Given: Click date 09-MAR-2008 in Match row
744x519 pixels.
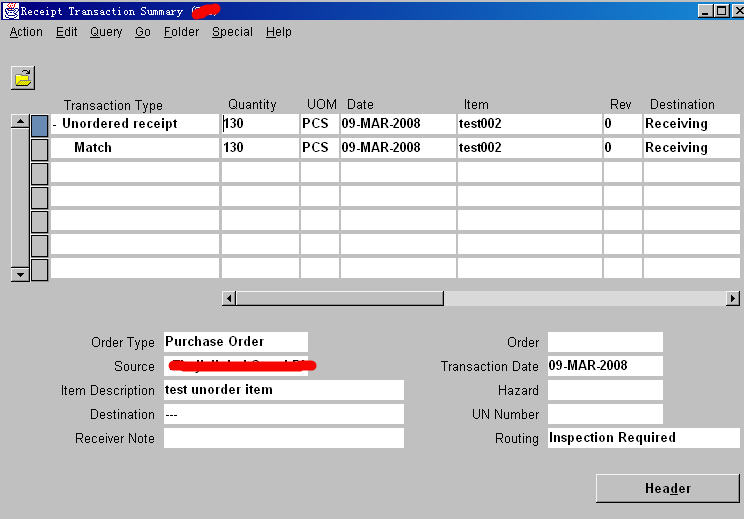Looking at the screenshot, I should (398, 148).
